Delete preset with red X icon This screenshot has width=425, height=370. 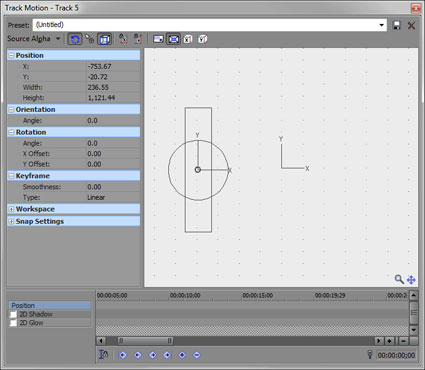coord(411,25)
